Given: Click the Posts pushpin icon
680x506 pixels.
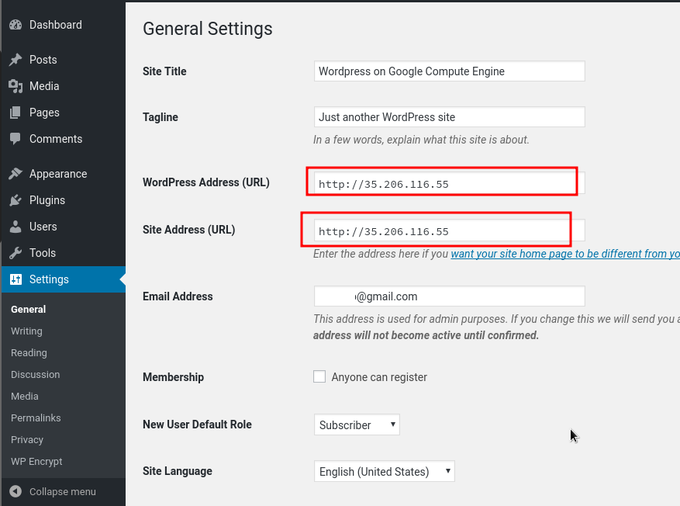Looking at the screenshot, I should 16,59.
